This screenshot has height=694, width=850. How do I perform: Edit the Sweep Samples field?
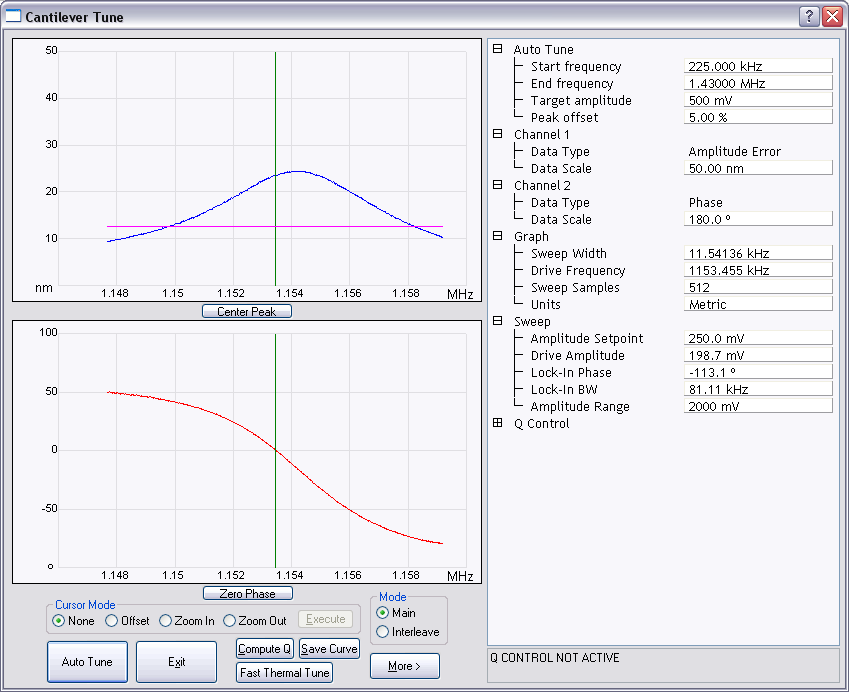pyautogui.click(x=758, y=287)
